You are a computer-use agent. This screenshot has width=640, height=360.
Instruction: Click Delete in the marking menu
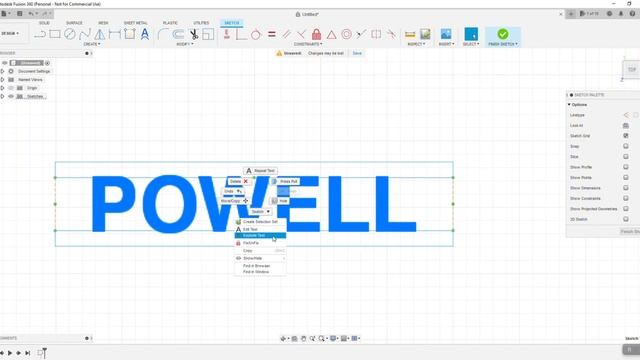pos(239,181)
